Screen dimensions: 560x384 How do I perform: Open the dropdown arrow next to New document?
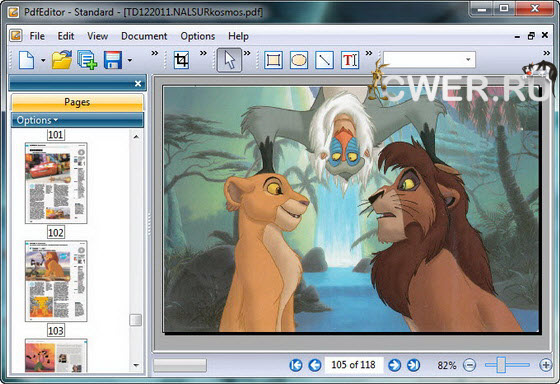(x=43, y=60)
